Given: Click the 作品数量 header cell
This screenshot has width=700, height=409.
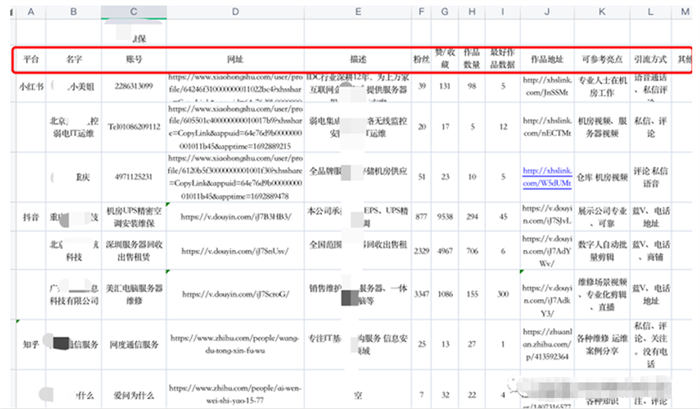Looking at the screenshot, I should (472, 59).
